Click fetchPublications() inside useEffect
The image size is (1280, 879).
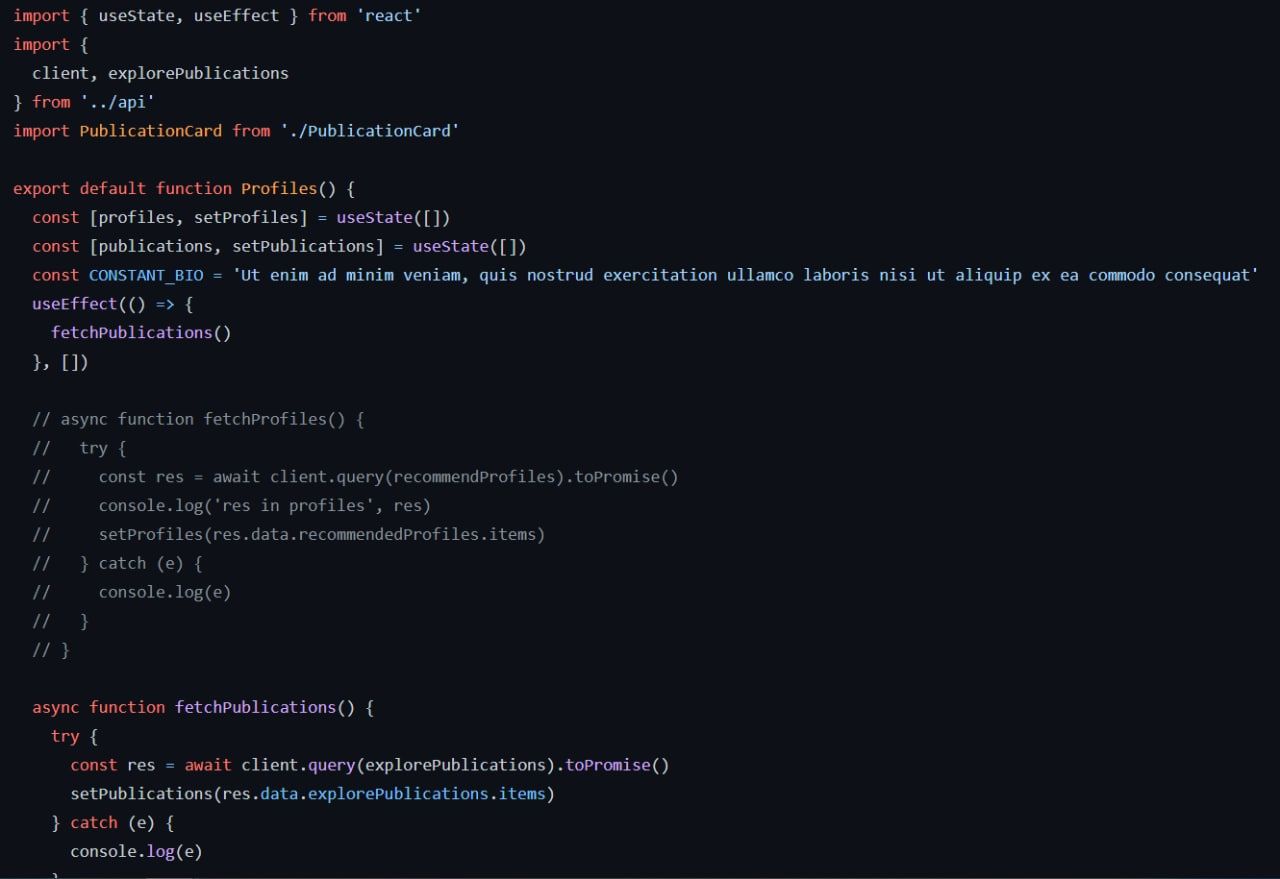coord(141,332)
